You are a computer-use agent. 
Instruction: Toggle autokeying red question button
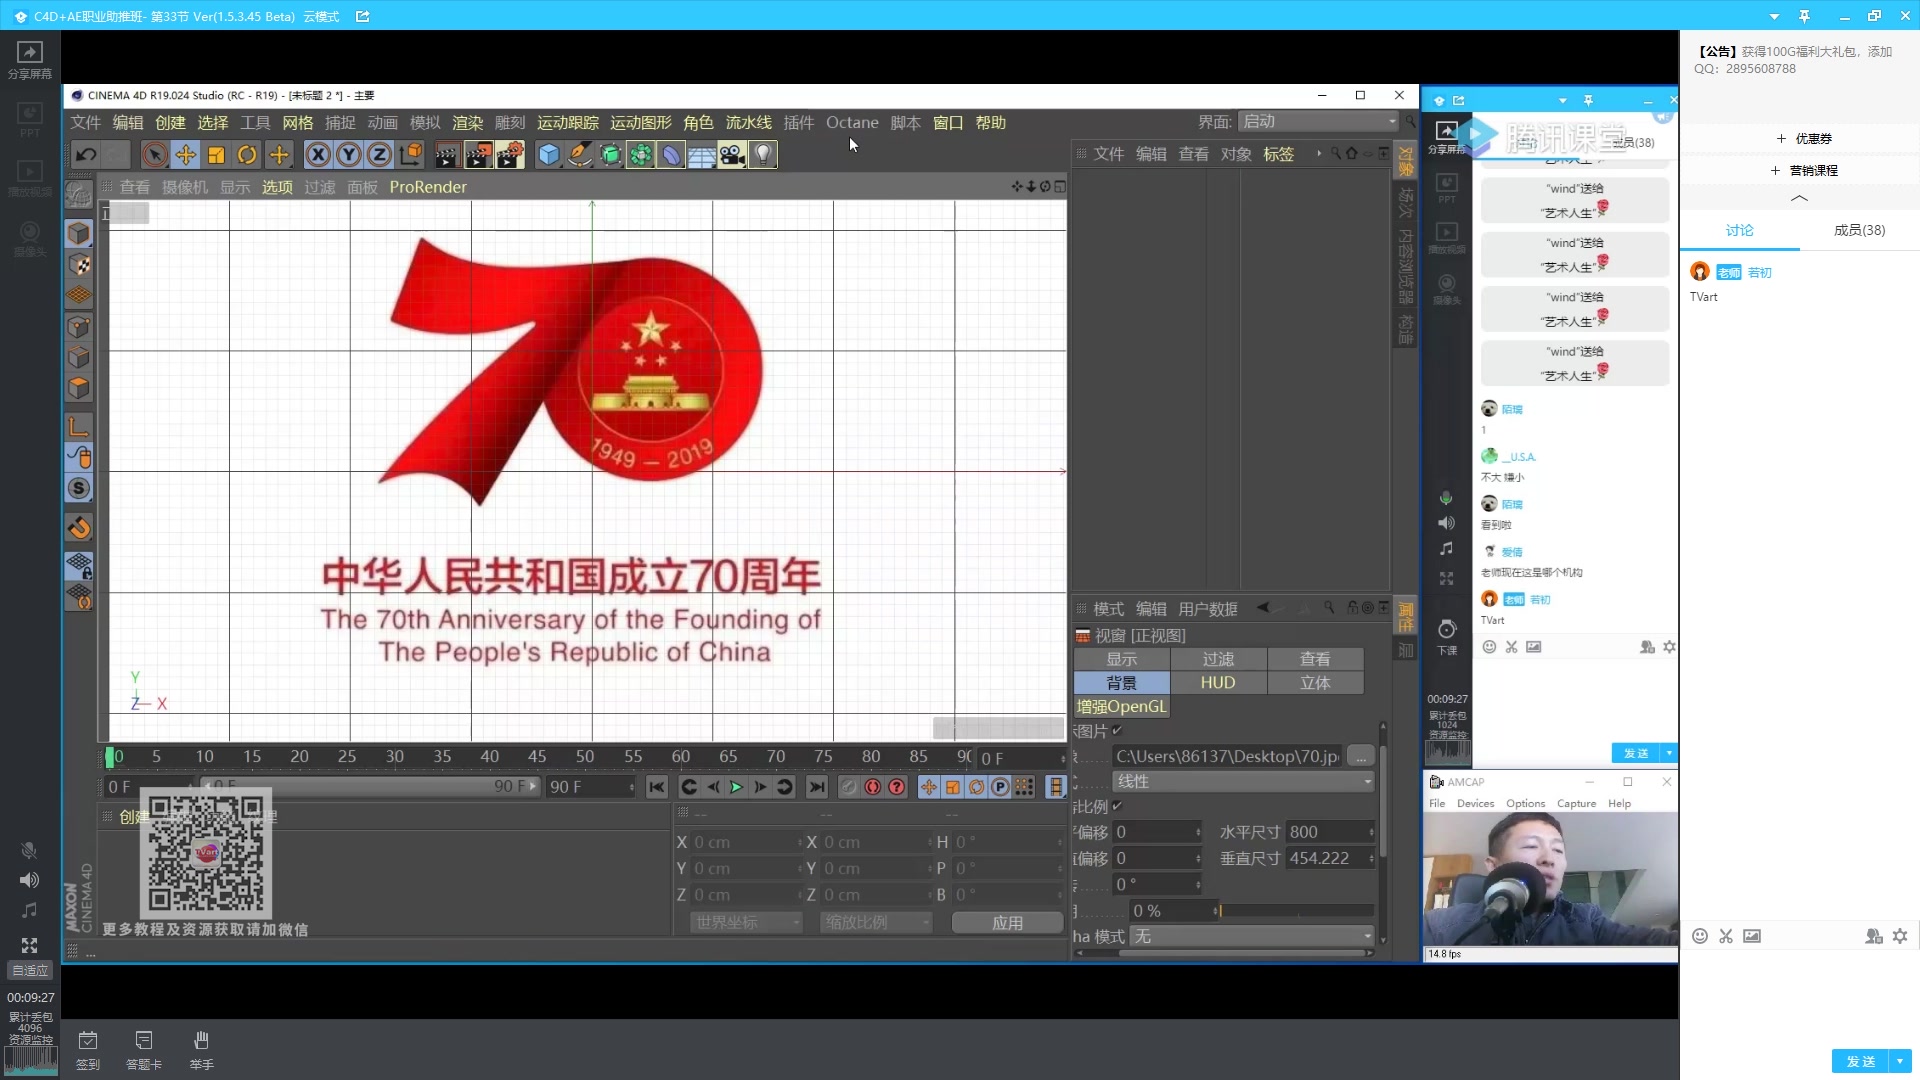tap(896, 787)
